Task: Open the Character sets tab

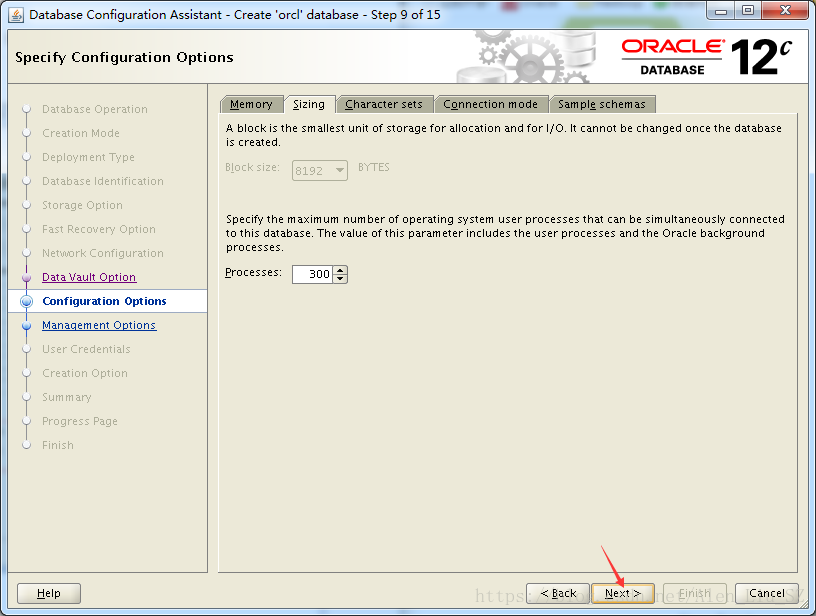Action: click(384, 104)
